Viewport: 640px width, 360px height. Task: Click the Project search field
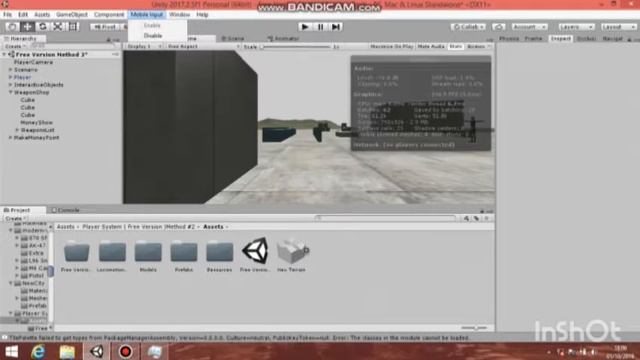click(x=386, y=218)
